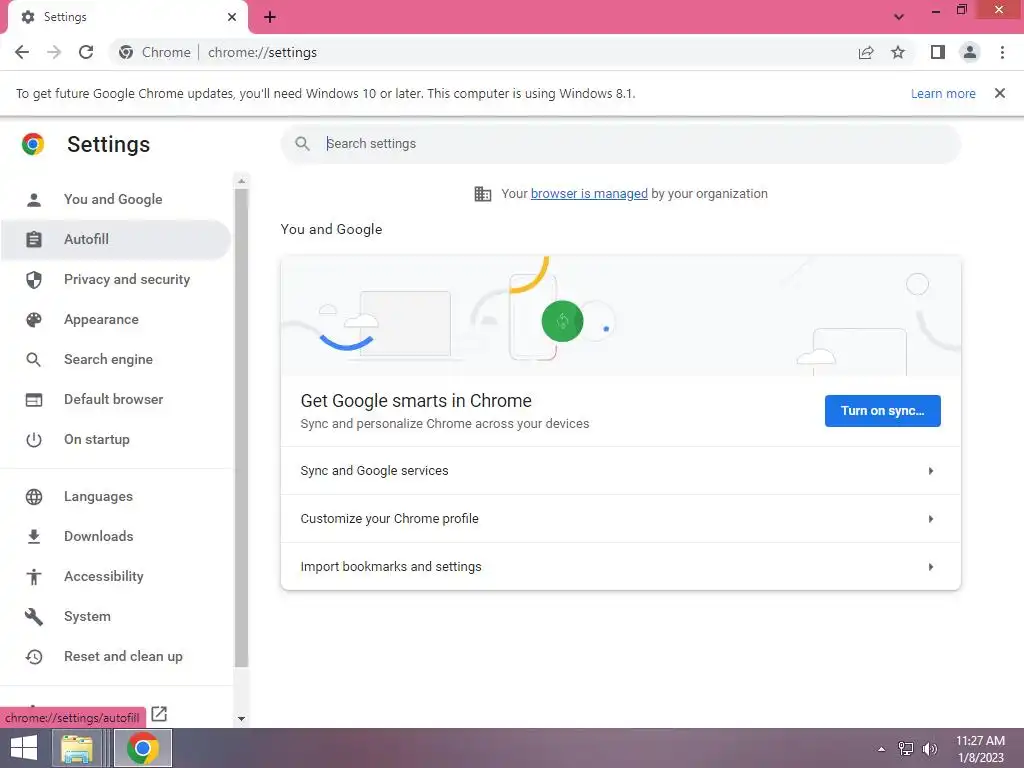Go back using the browser back arrow
The width and height of the screenshot is (1024, 768).
(x=22, y=52)
